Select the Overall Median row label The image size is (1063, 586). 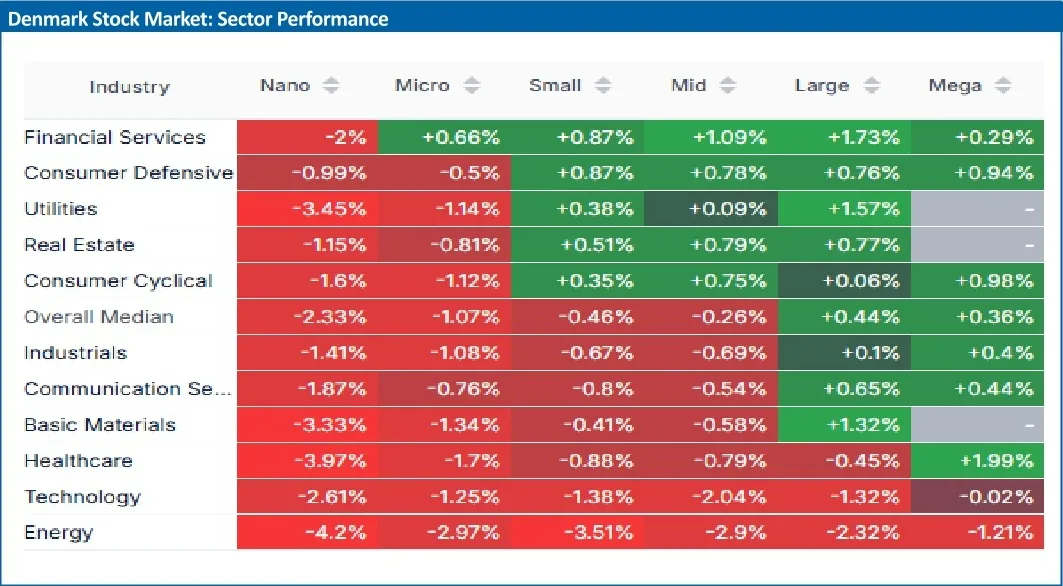(x=99, y=317)
